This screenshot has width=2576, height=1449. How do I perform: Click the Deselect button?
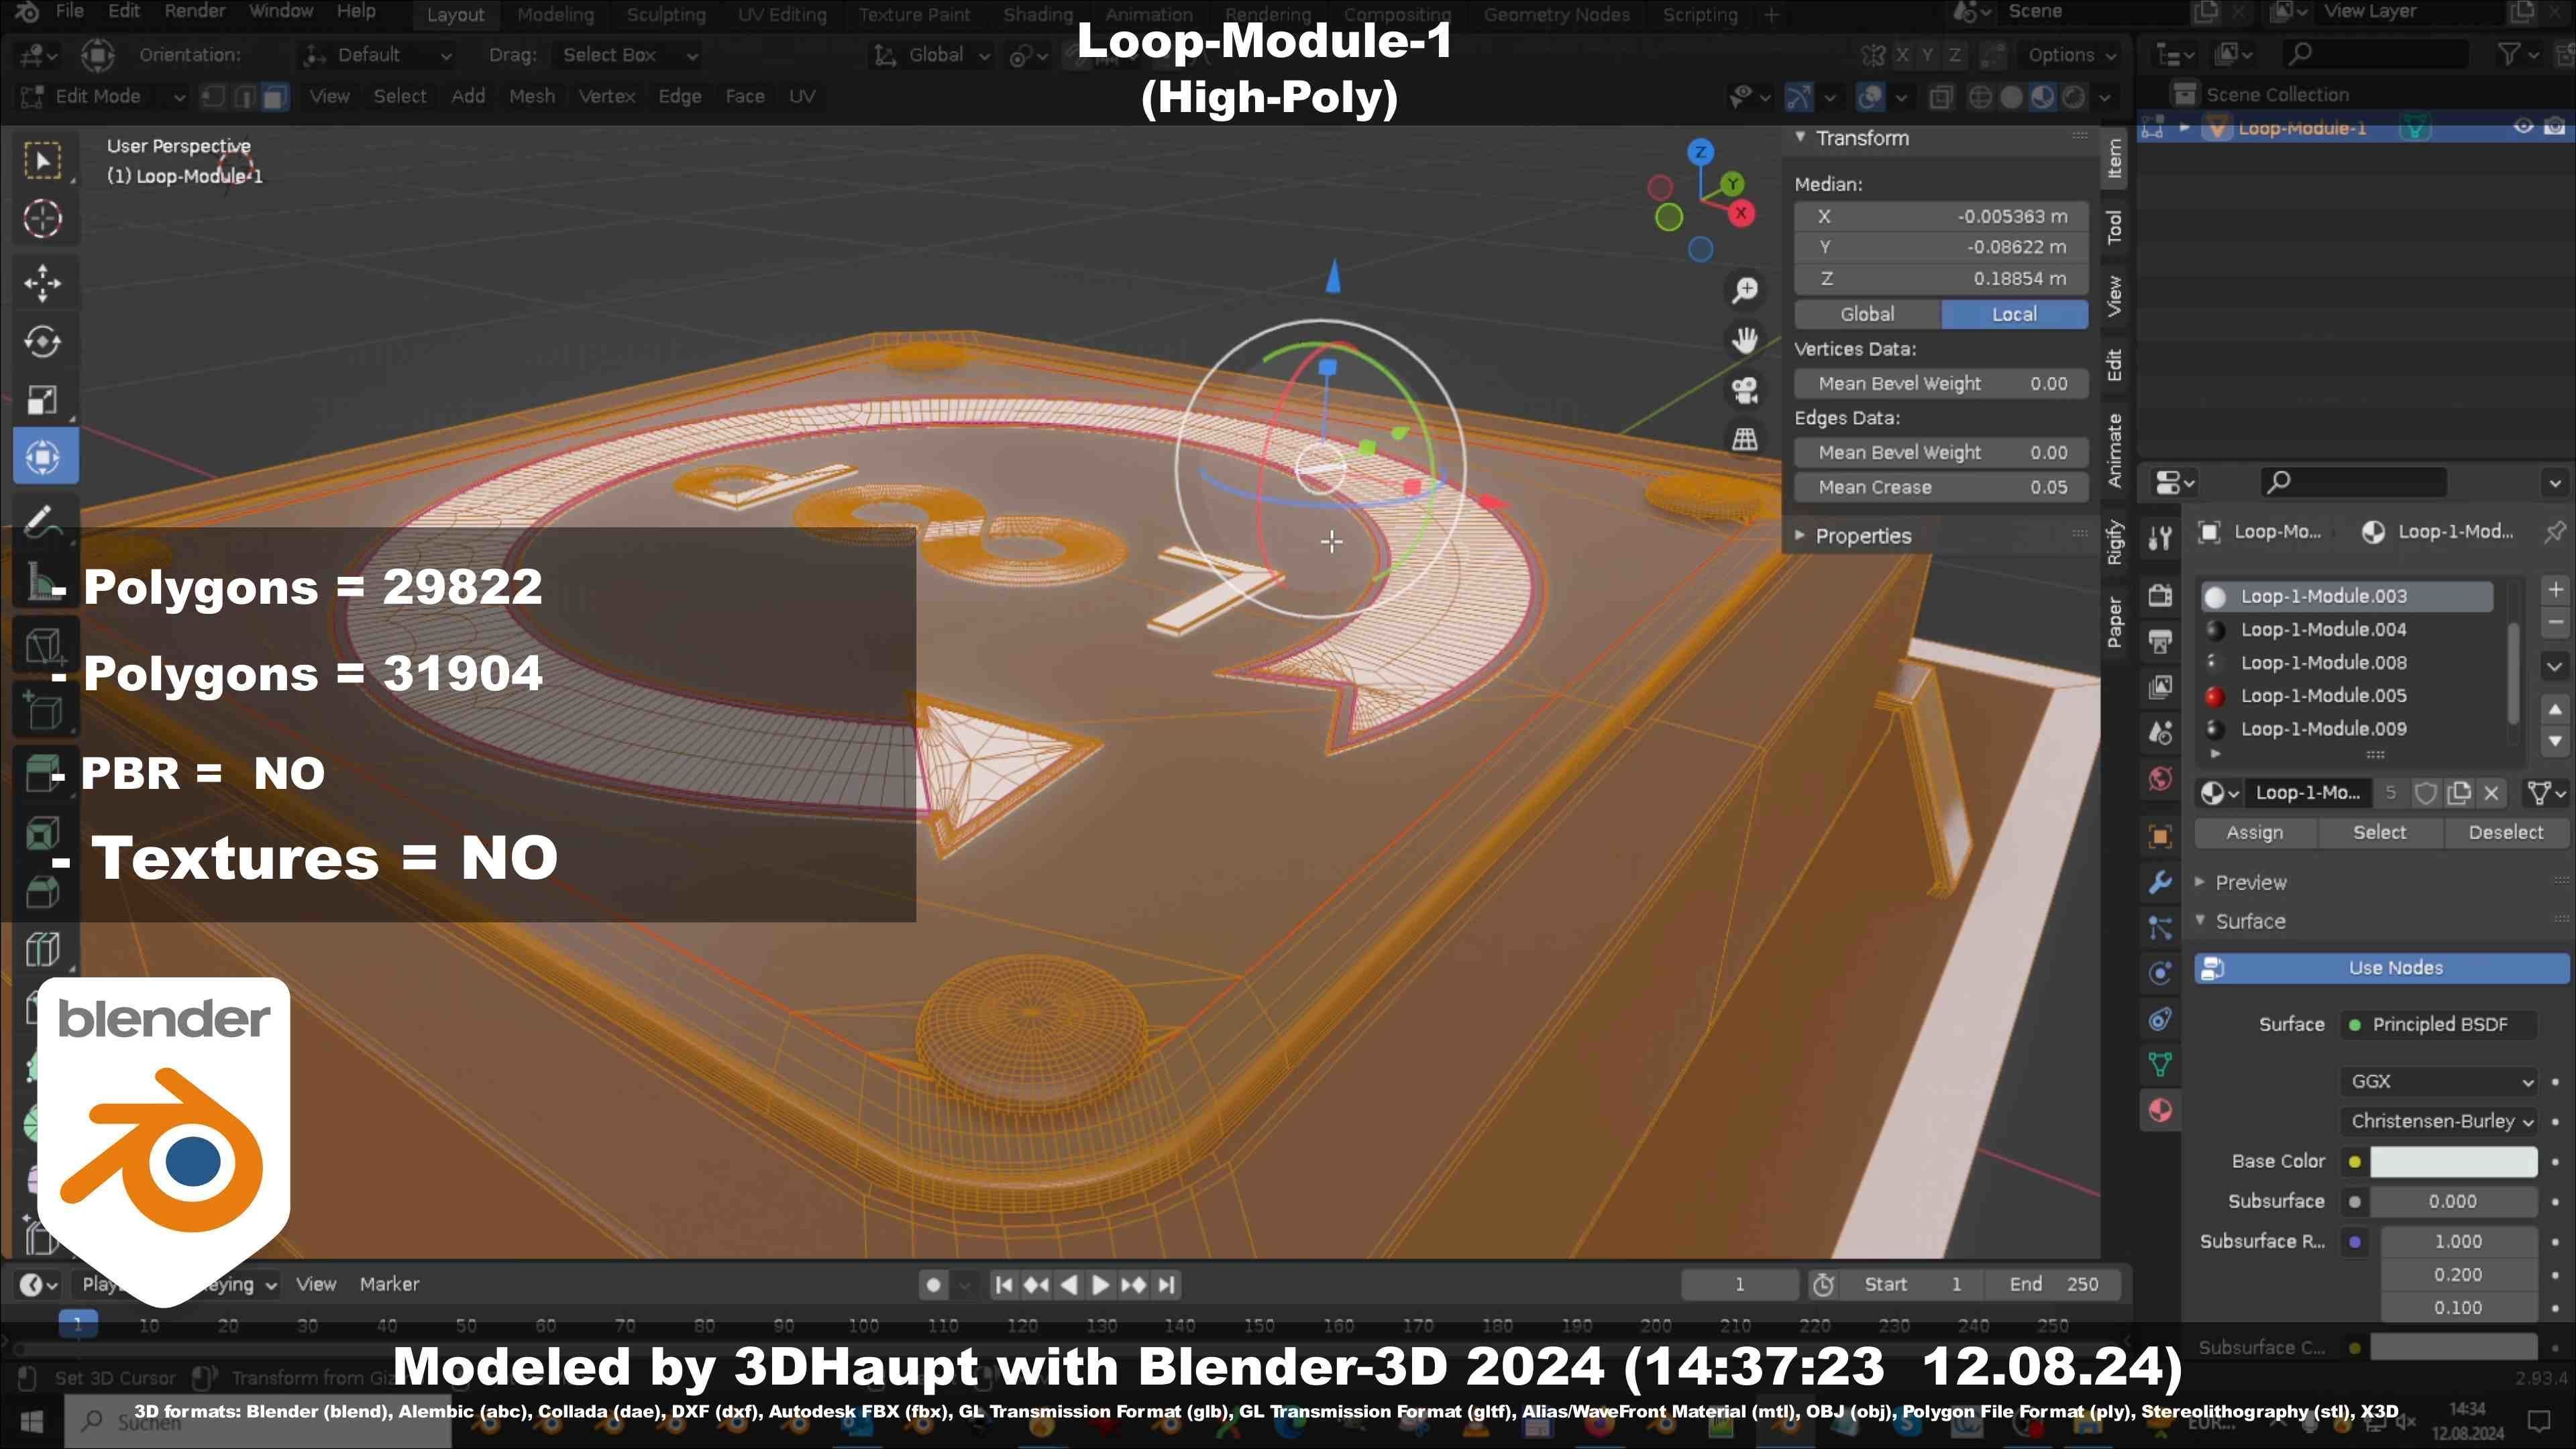coord(2505,833)
